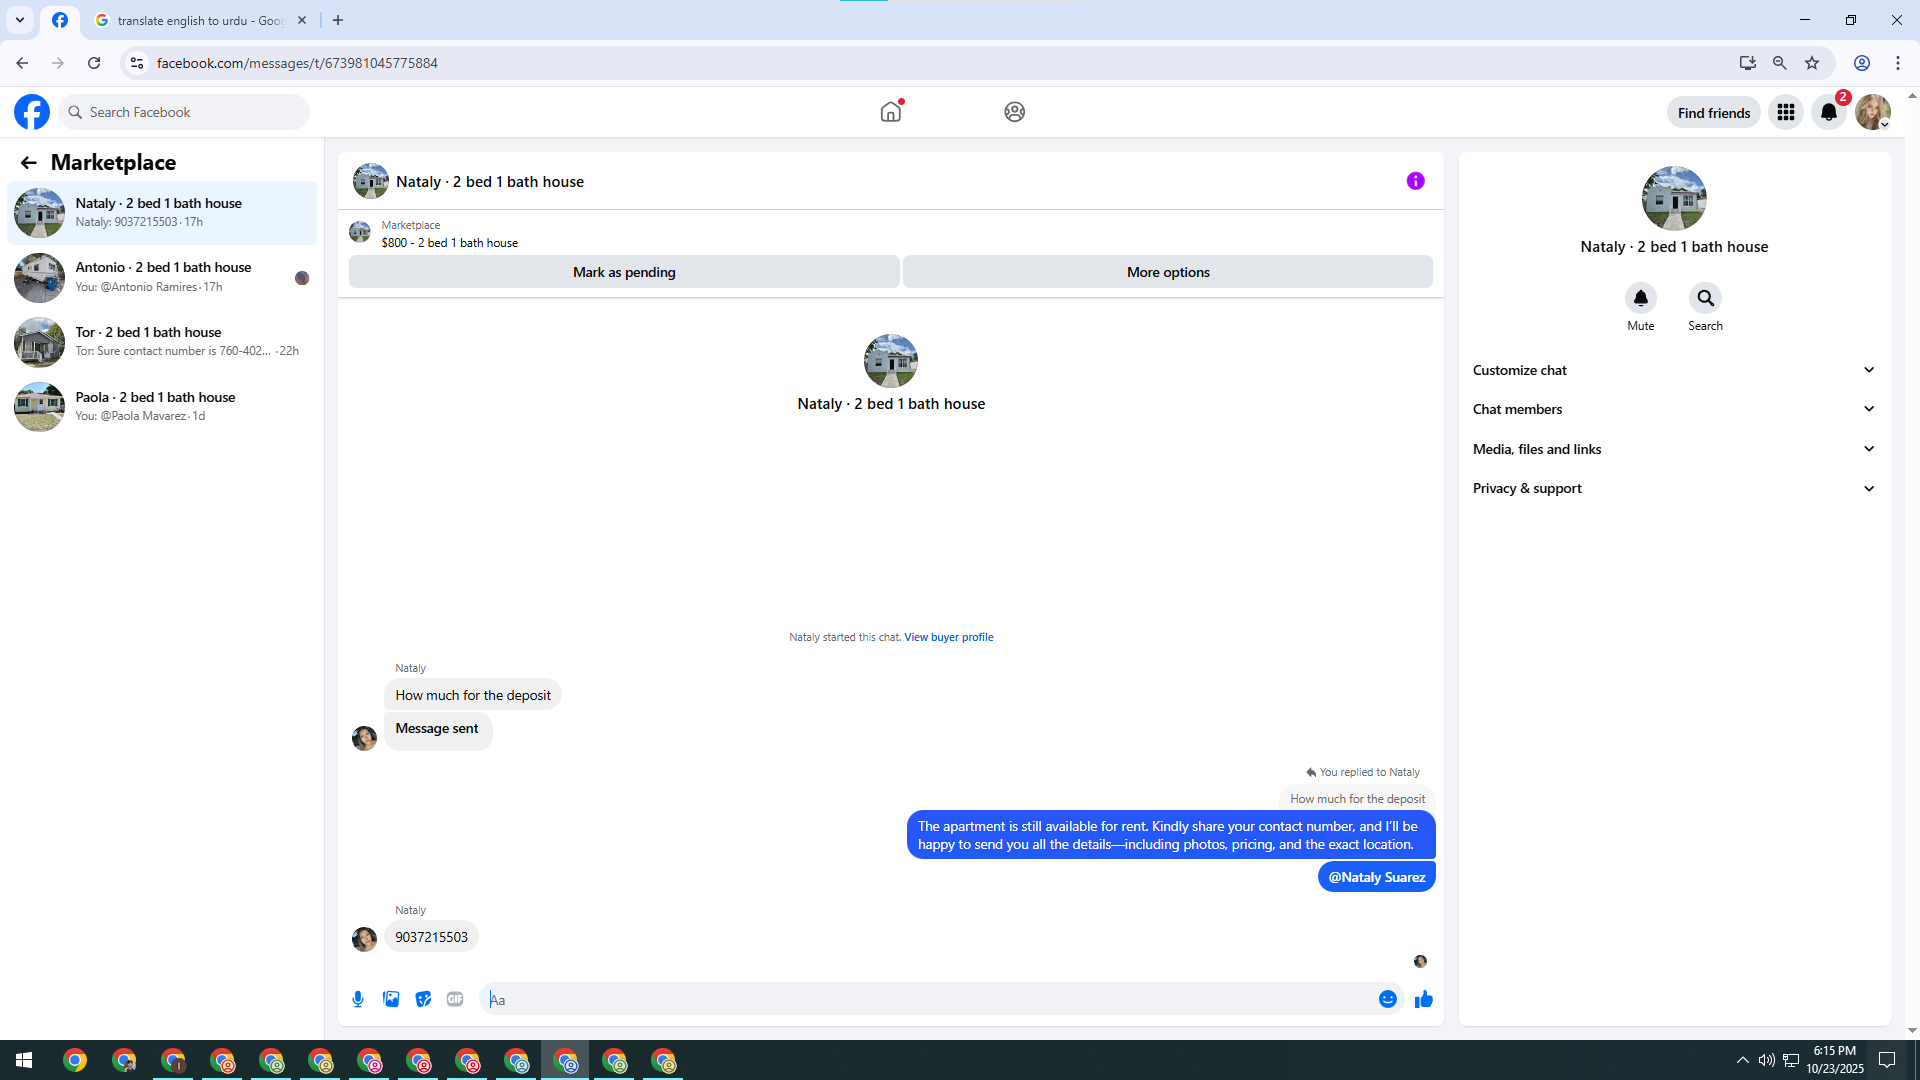1920x1080 pixels.
Task: Switch to the translate english to urdu tab
Action: [200, 20]
